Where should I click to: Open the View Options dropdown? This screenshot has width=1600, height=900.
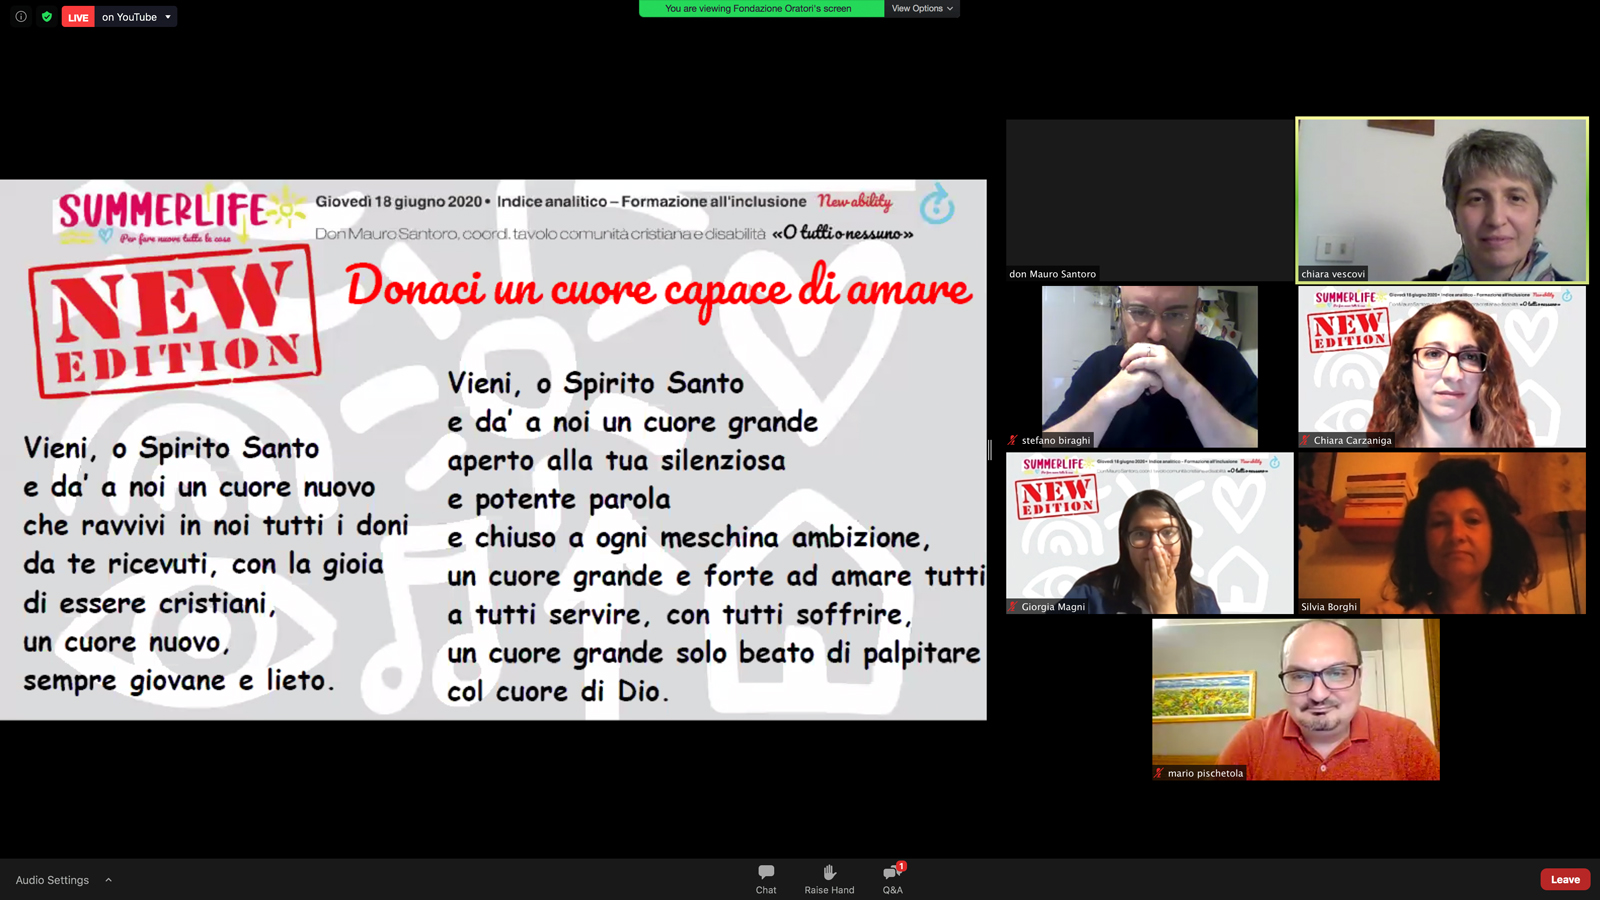[922, 9]
